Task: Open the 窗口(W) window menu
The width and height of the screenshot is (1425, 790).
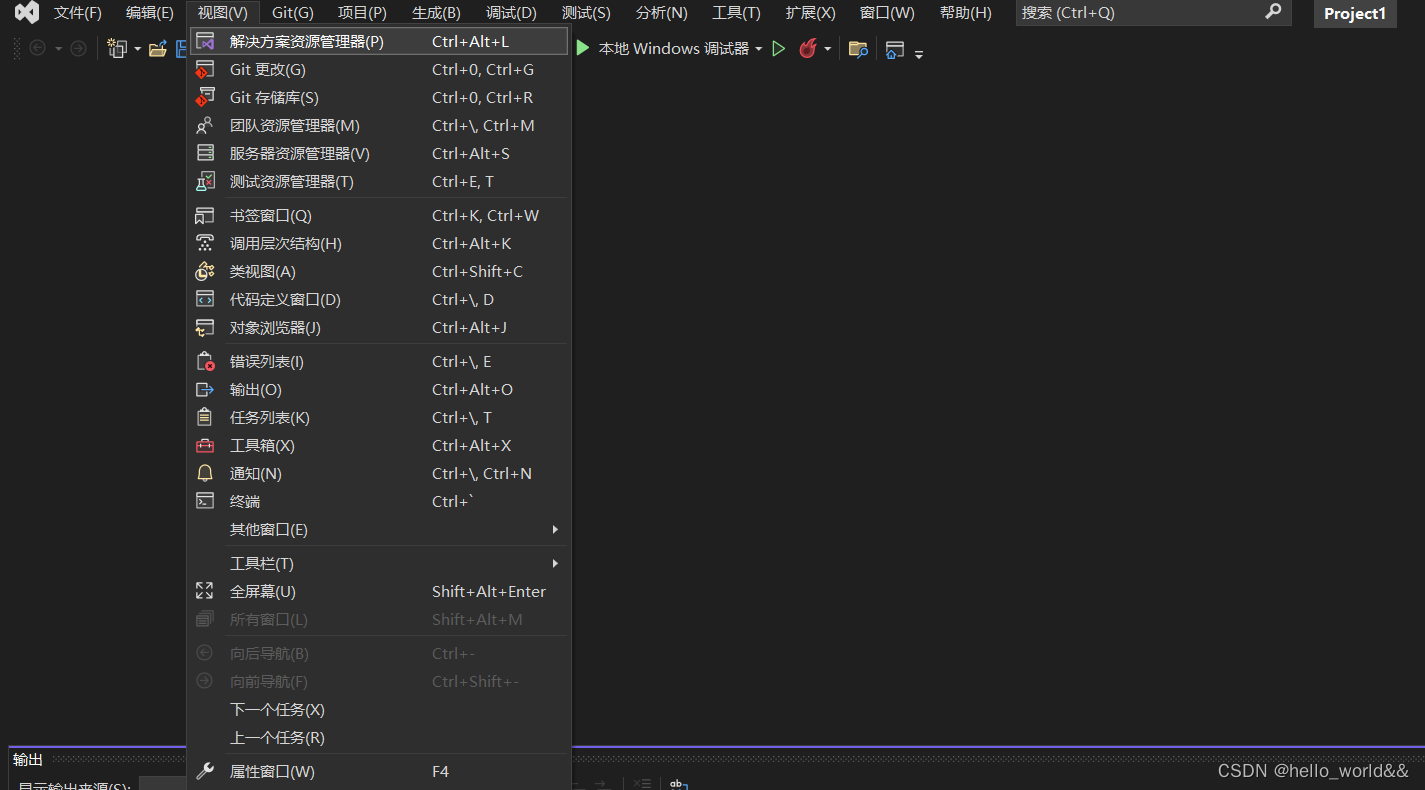Action: coord(887,13)
